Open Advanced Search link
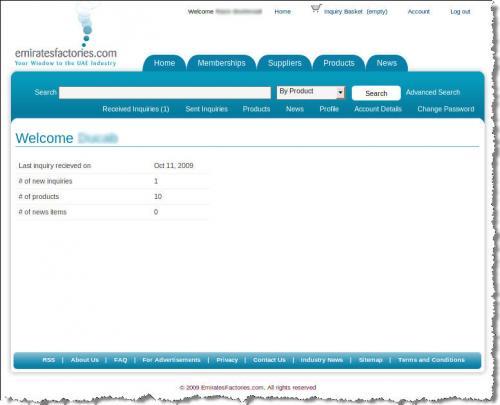This screenshot has width=500, height=405. [x=433, y=92]
